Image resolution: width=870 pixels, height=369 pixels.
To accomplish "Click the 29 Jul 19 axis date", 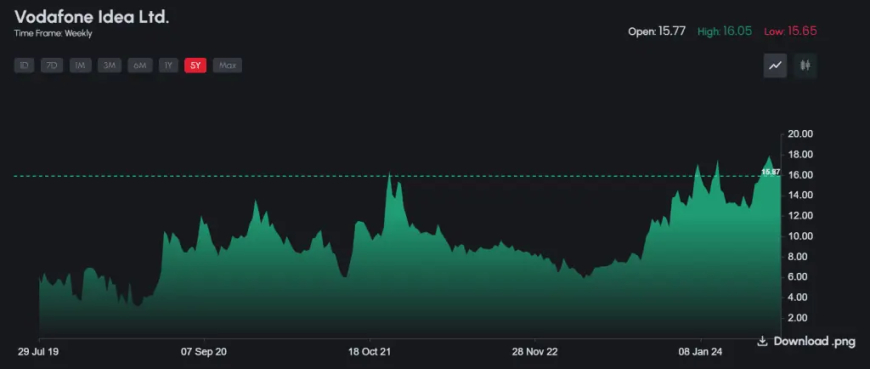I will click(39, 352).
